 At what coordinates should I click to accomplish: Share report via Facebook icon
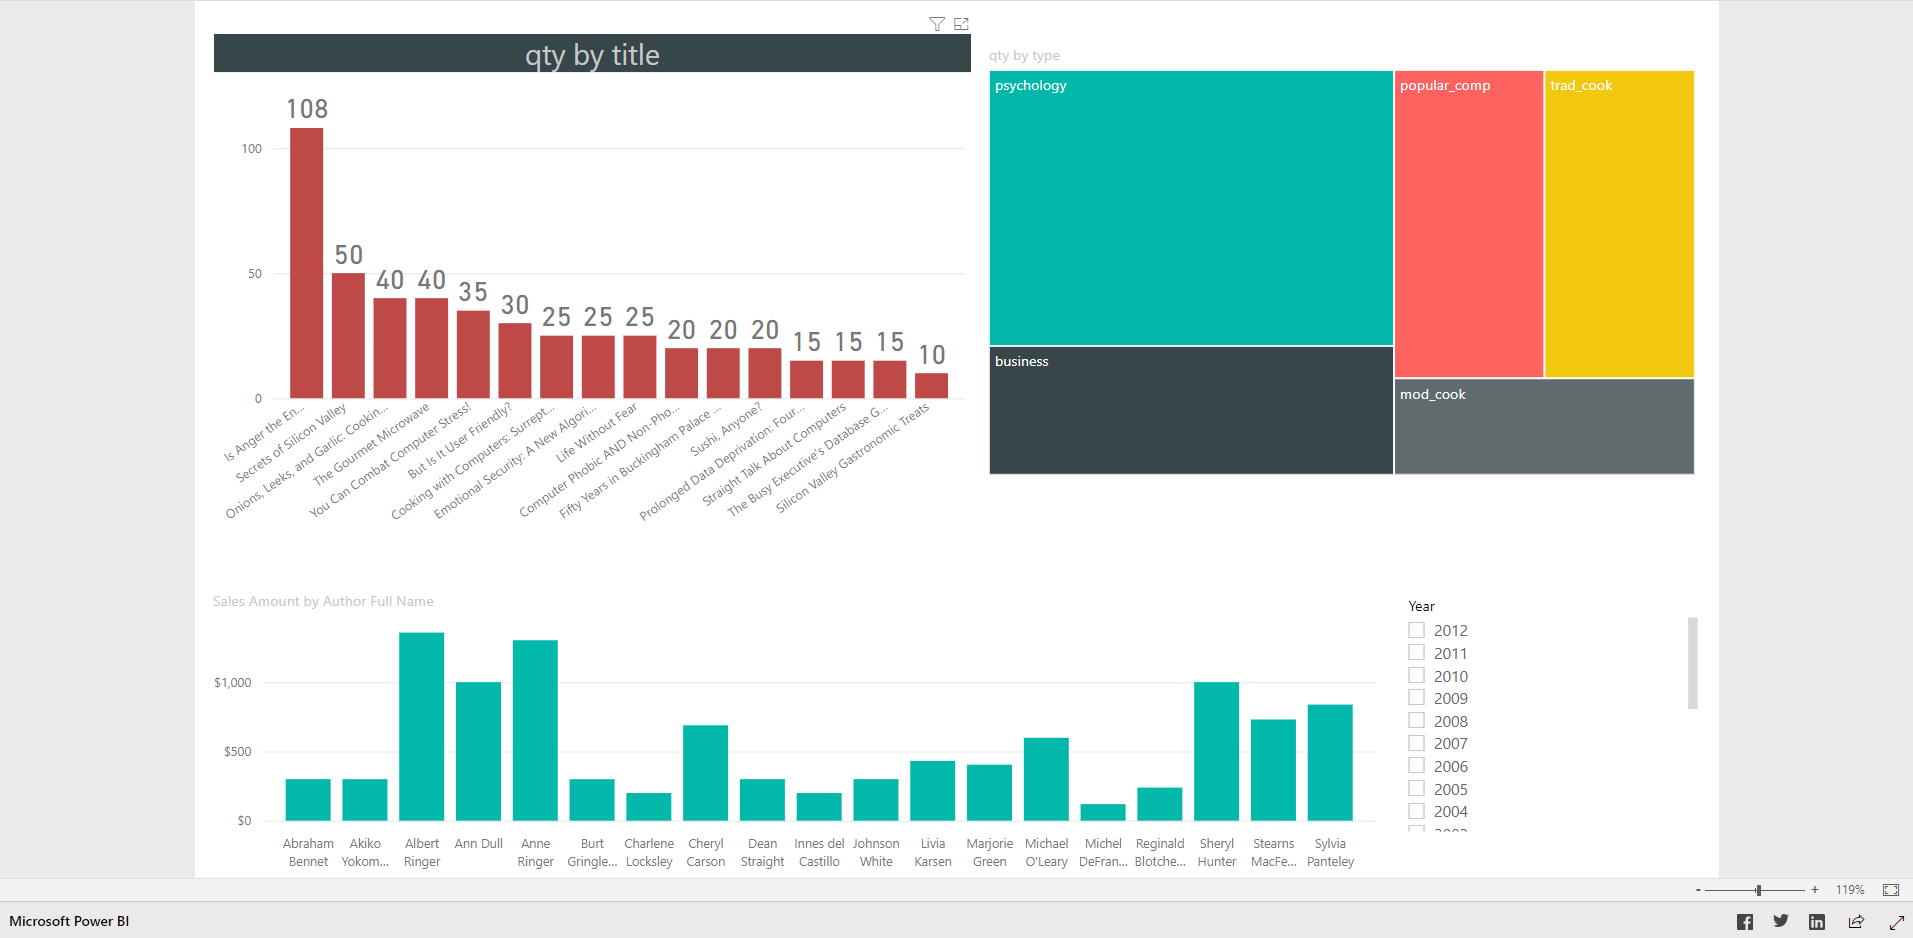click(1744, 922)
